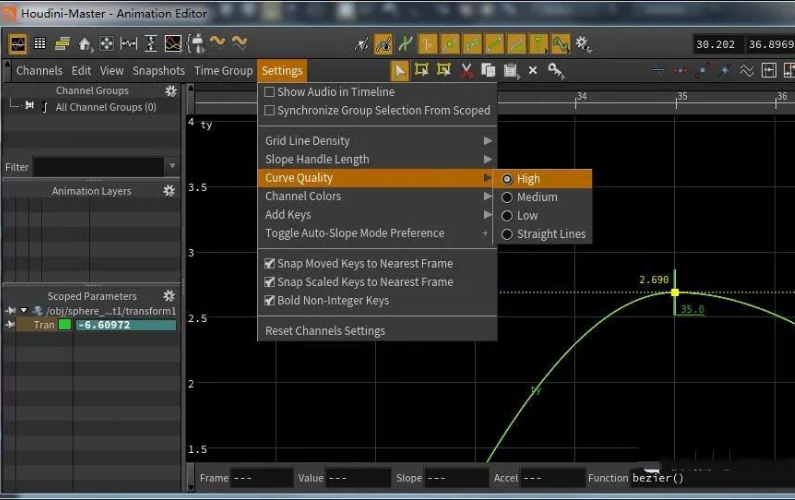Click the second orange wave icon
The width and height of the screenshot is (795, 500).
[x=240, y=42]
